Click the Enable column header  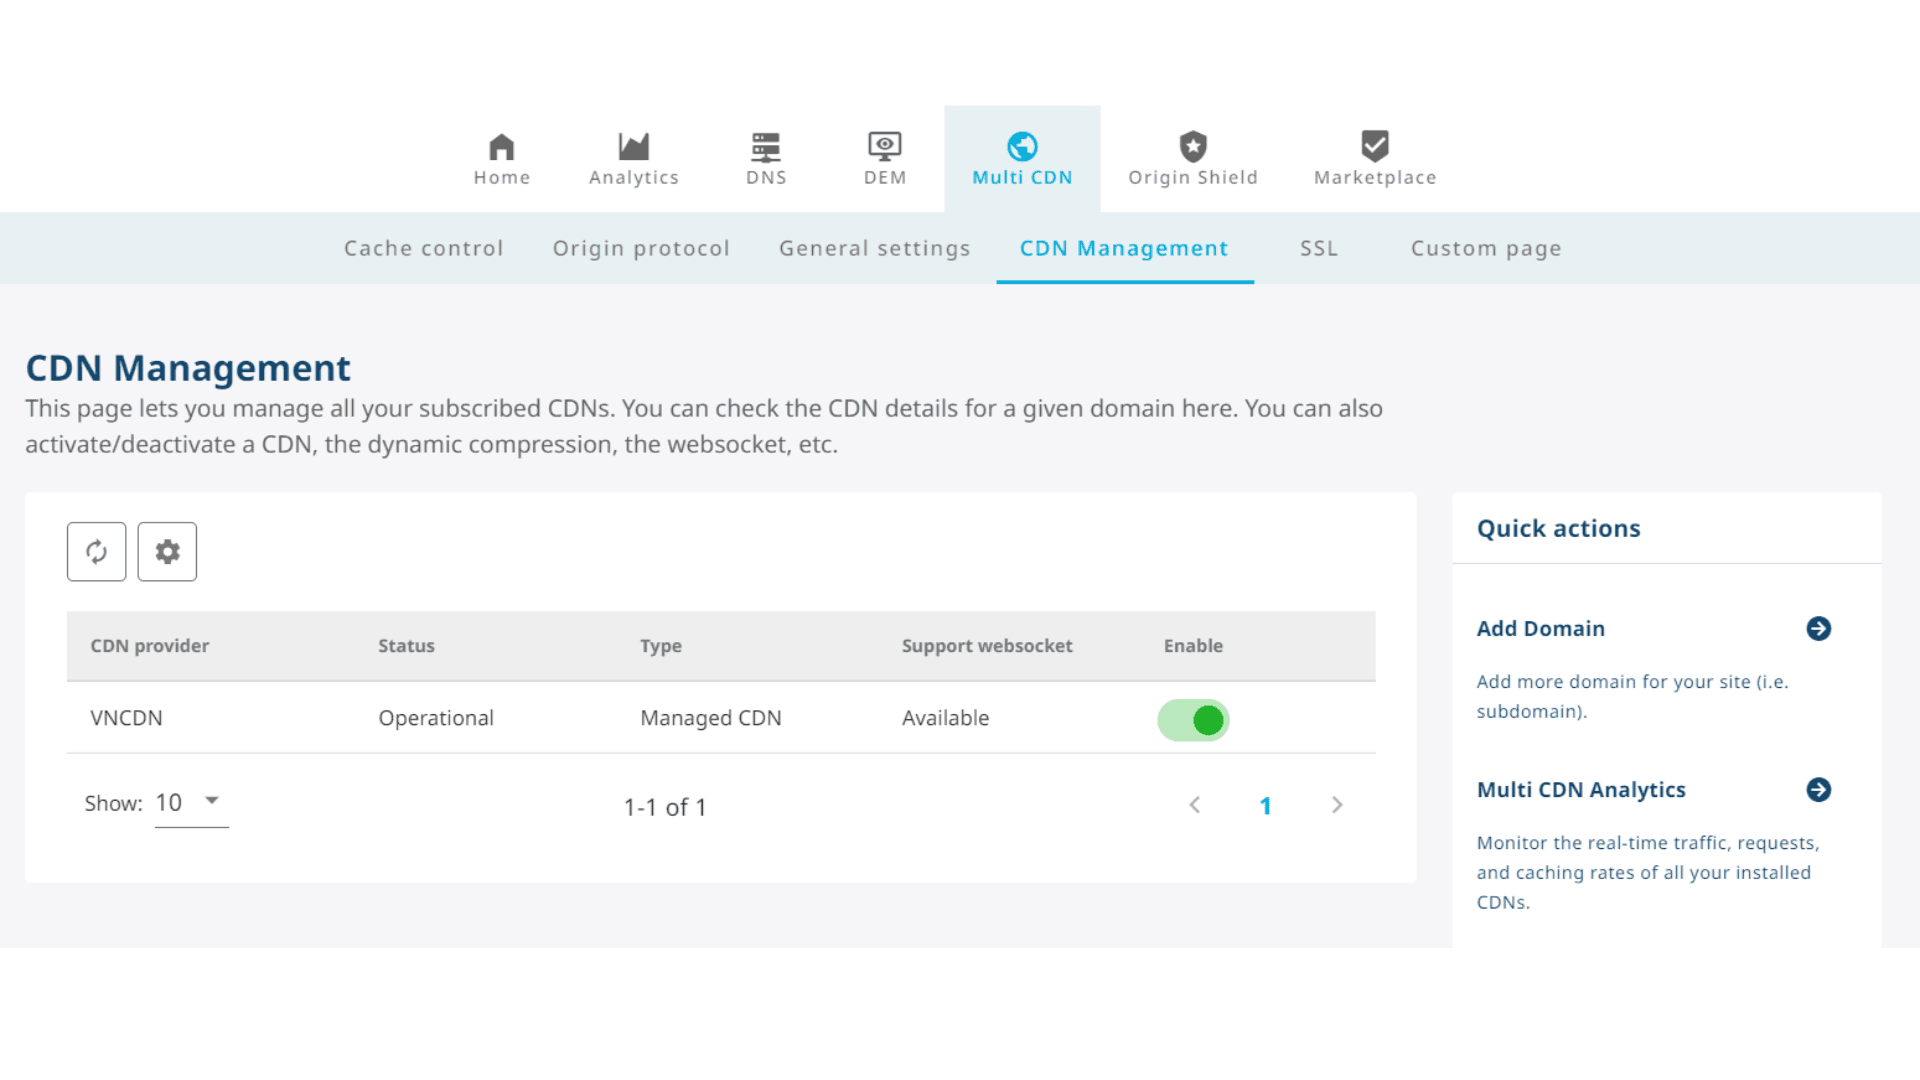click(x=1193, y=646)
